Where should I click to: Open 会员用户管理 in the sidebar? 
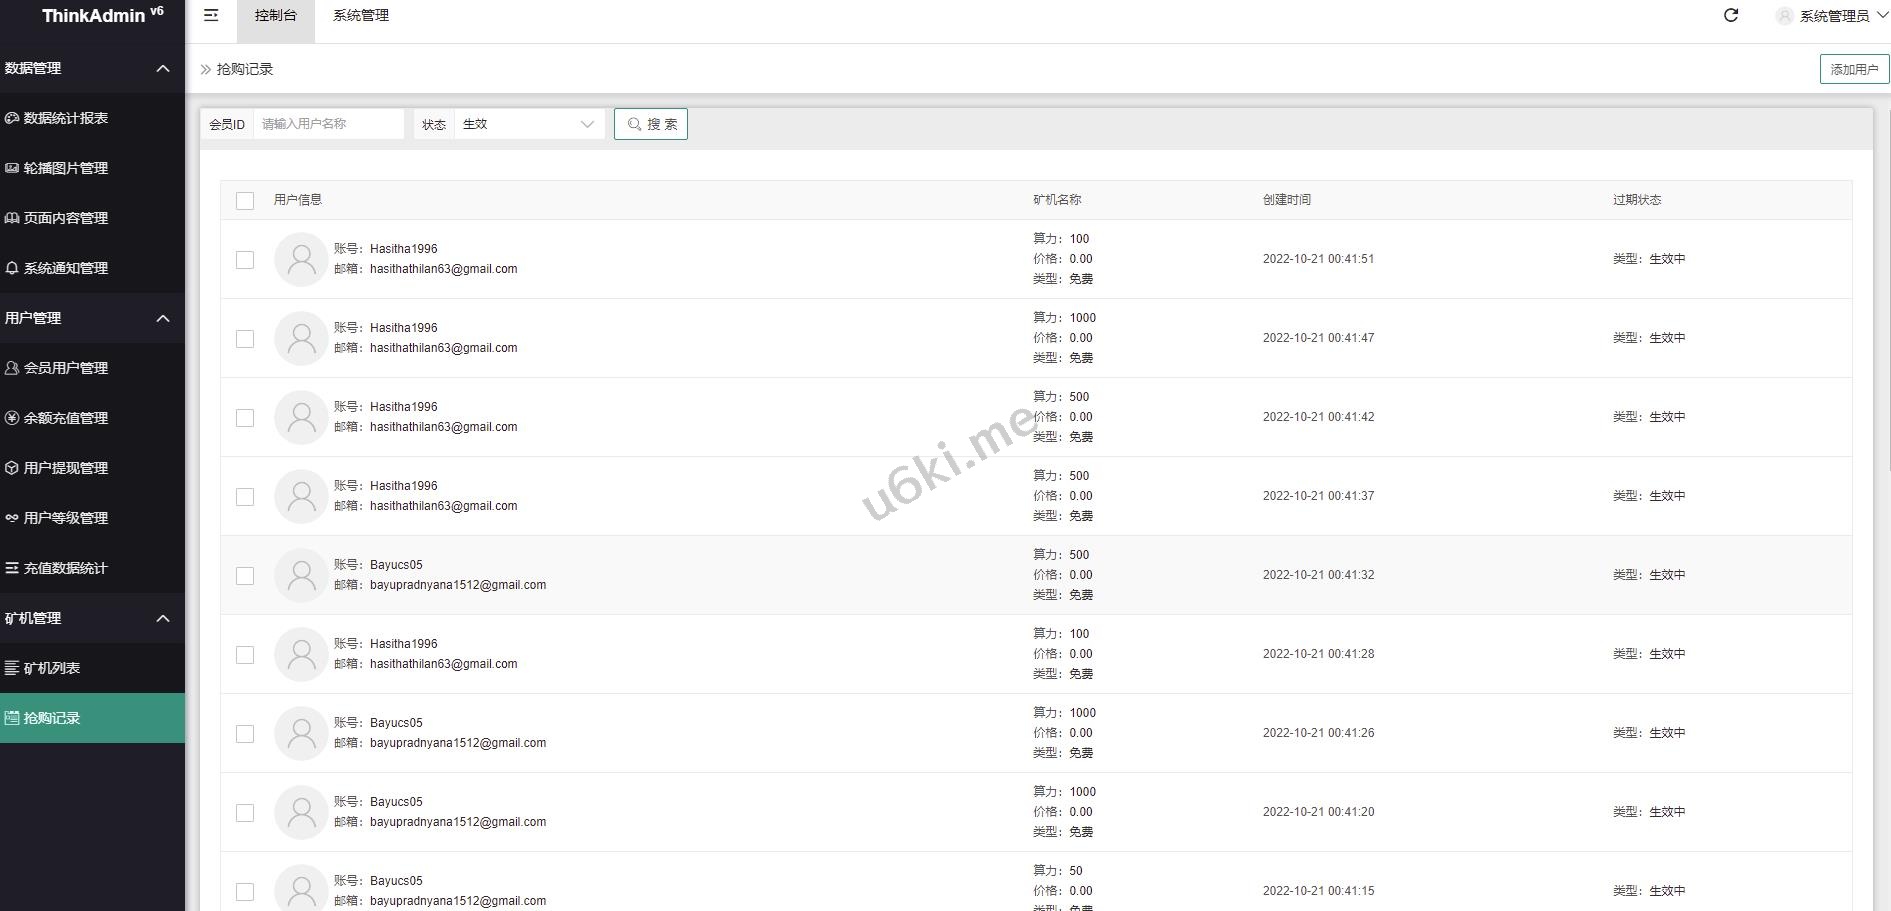65,368
